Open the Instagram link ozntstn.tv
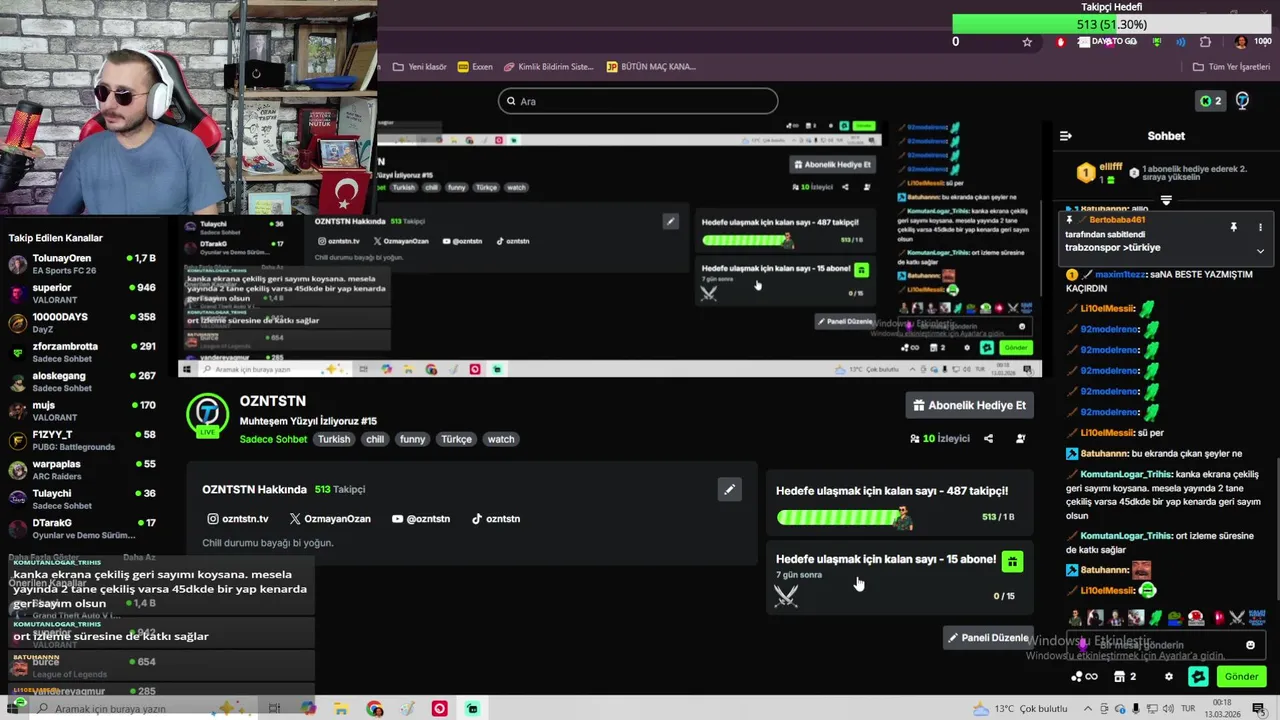1280x720 pixels. click(238, 519)
